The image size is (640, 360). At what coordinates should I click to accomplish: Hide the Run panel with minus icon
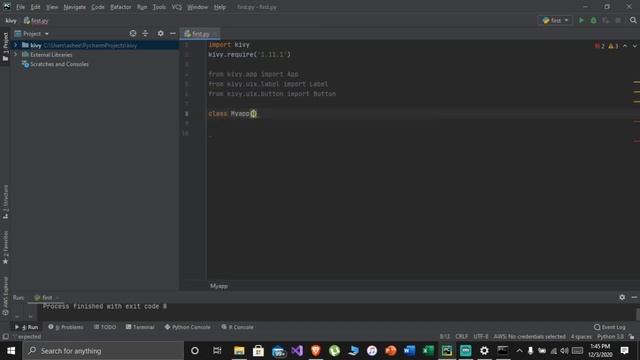(634, 297)
